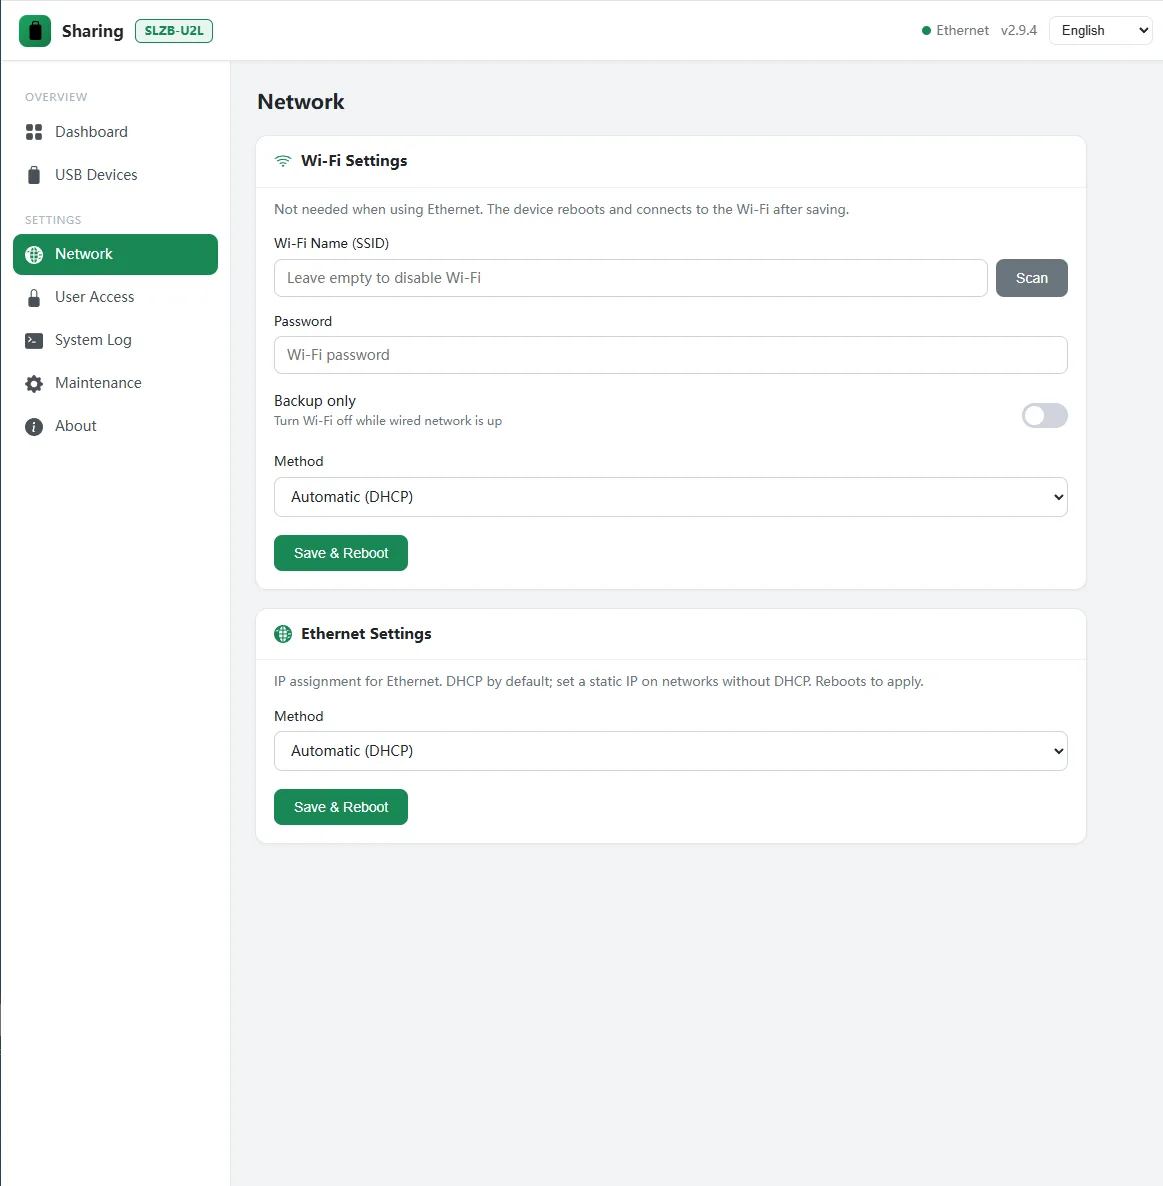Click the SETTINGS sidebar heading
This screenshot has height=1186, width=1163.
pos(53,220)
